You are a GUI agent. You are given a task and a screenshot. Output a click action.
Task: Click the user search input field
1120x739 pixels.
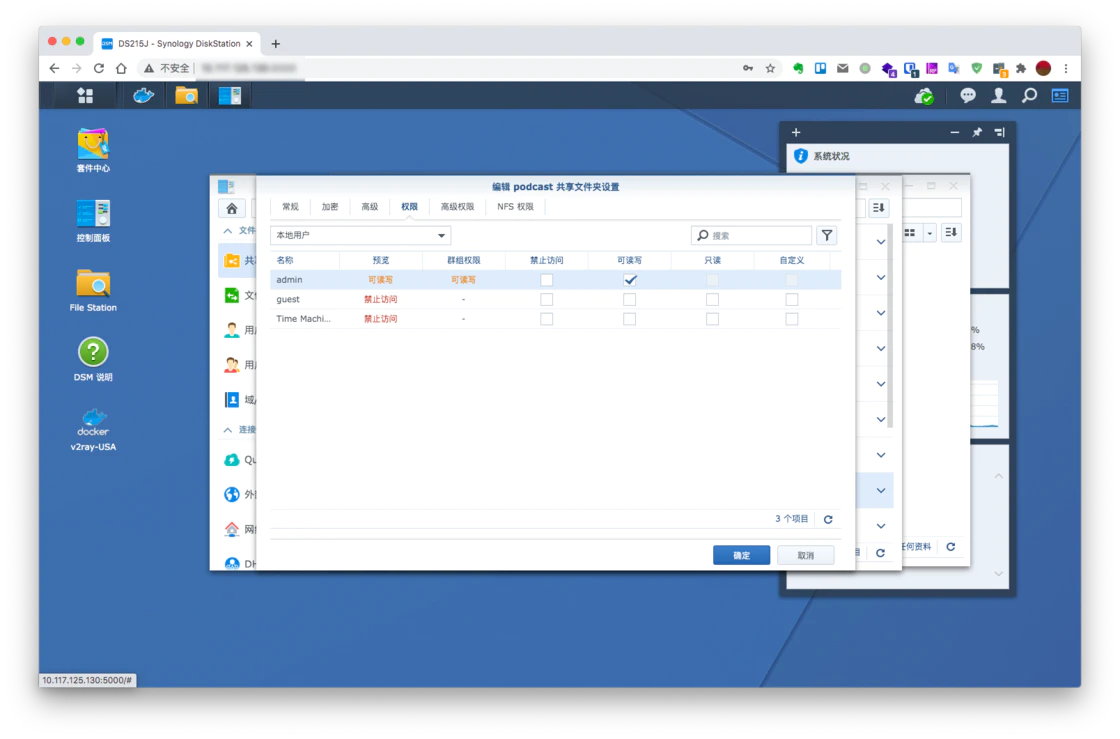(758, 236)
